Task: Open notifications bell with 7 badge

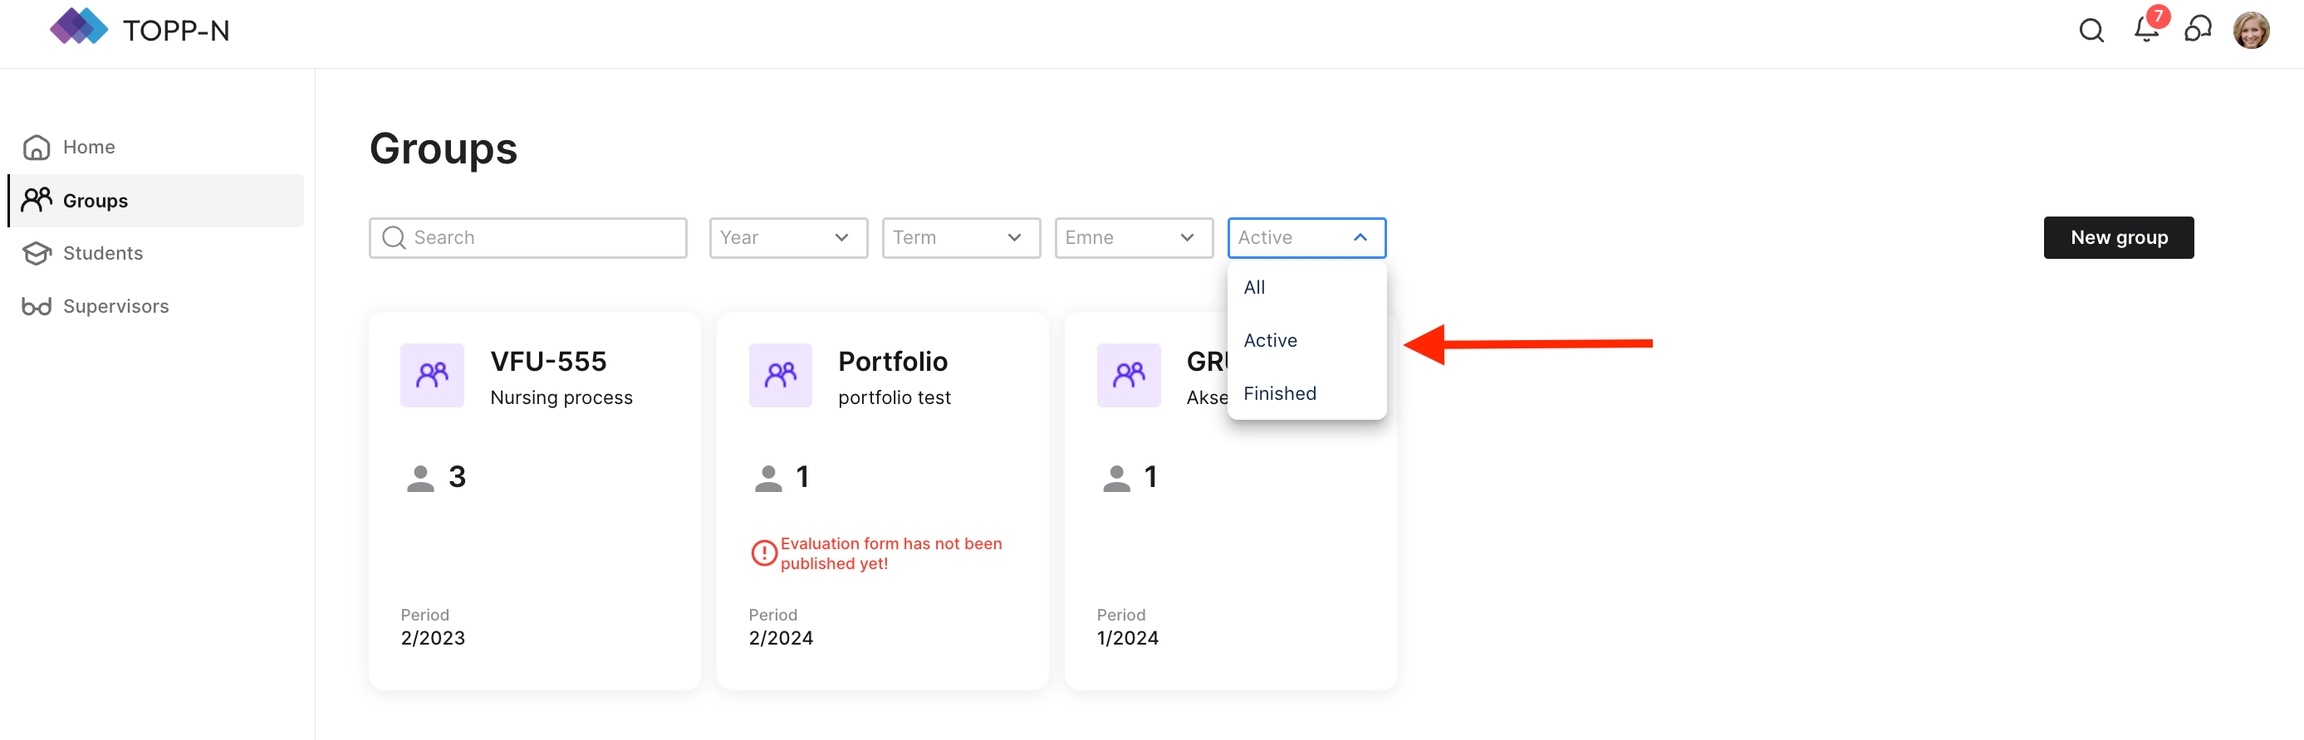Action: (x=2145, y=29)
